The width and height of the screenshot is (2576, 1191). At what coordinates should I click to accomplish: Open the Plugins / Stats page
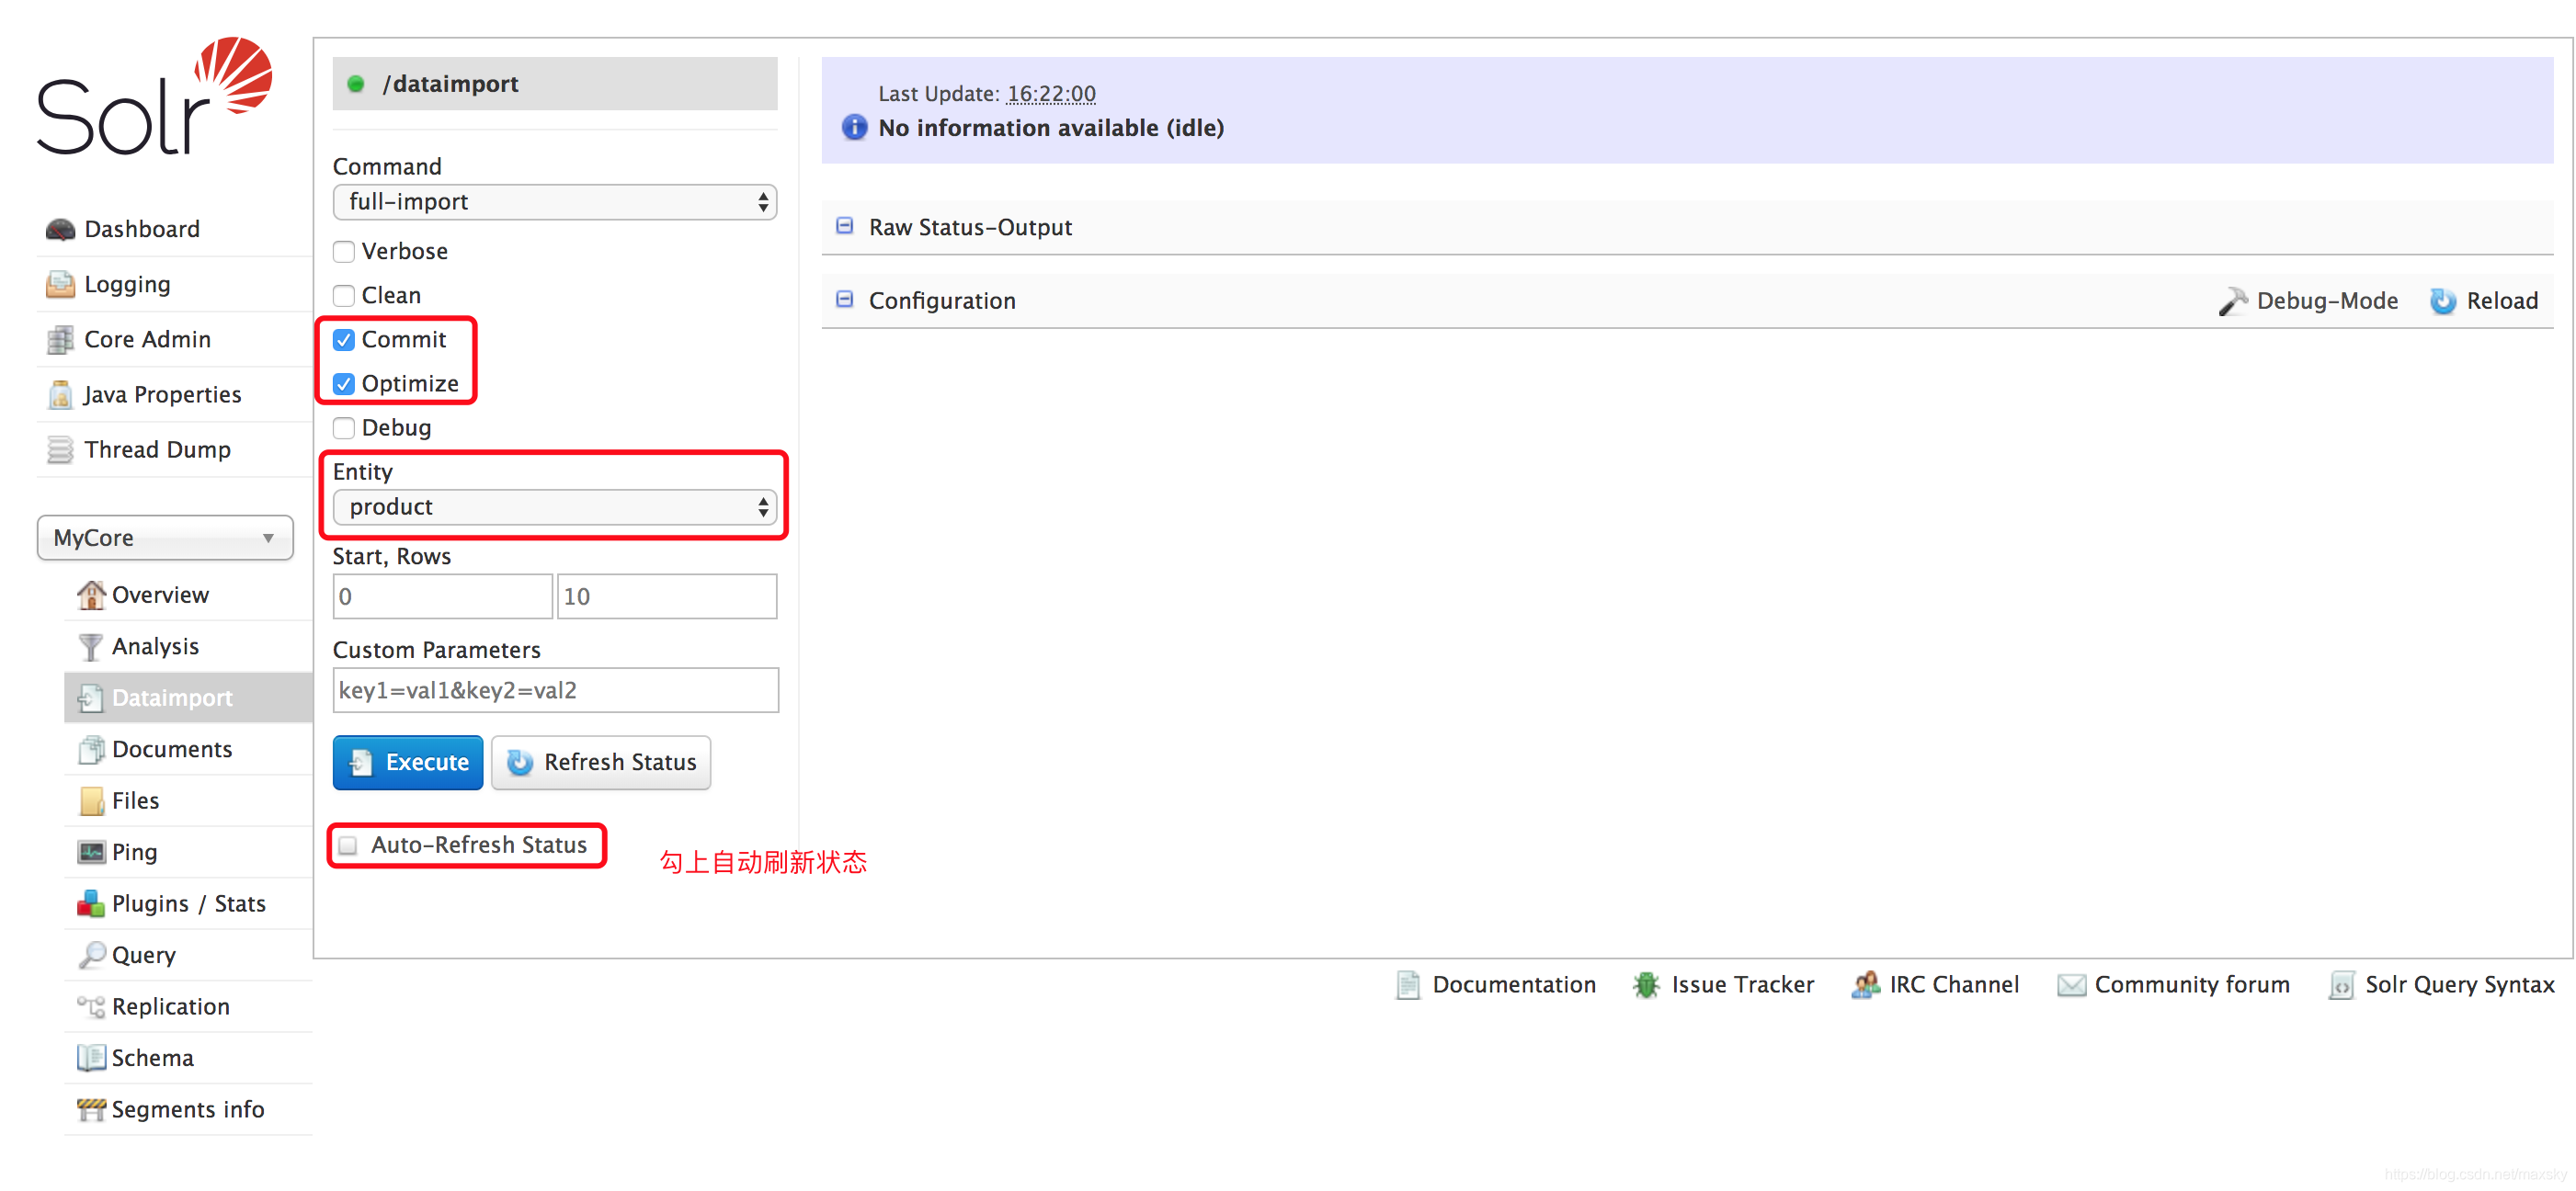tap(189, 903)
